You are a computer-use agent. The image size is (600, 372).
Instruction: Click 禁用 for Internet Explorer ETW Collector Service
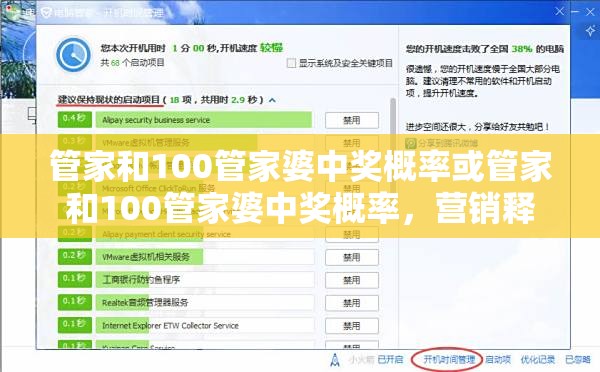352,326
